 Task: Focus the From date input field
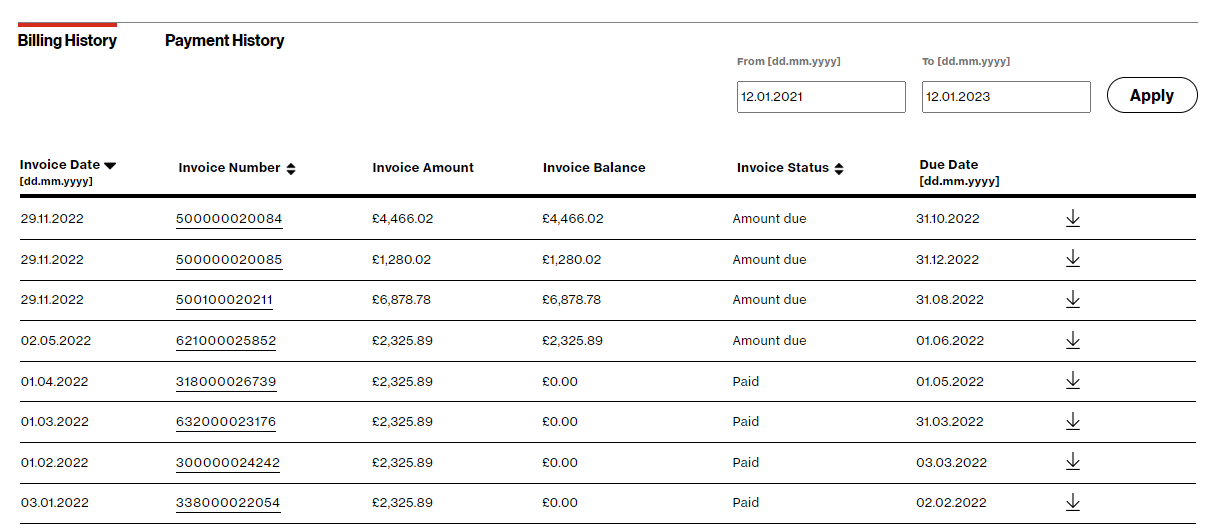tap(821, 97)
